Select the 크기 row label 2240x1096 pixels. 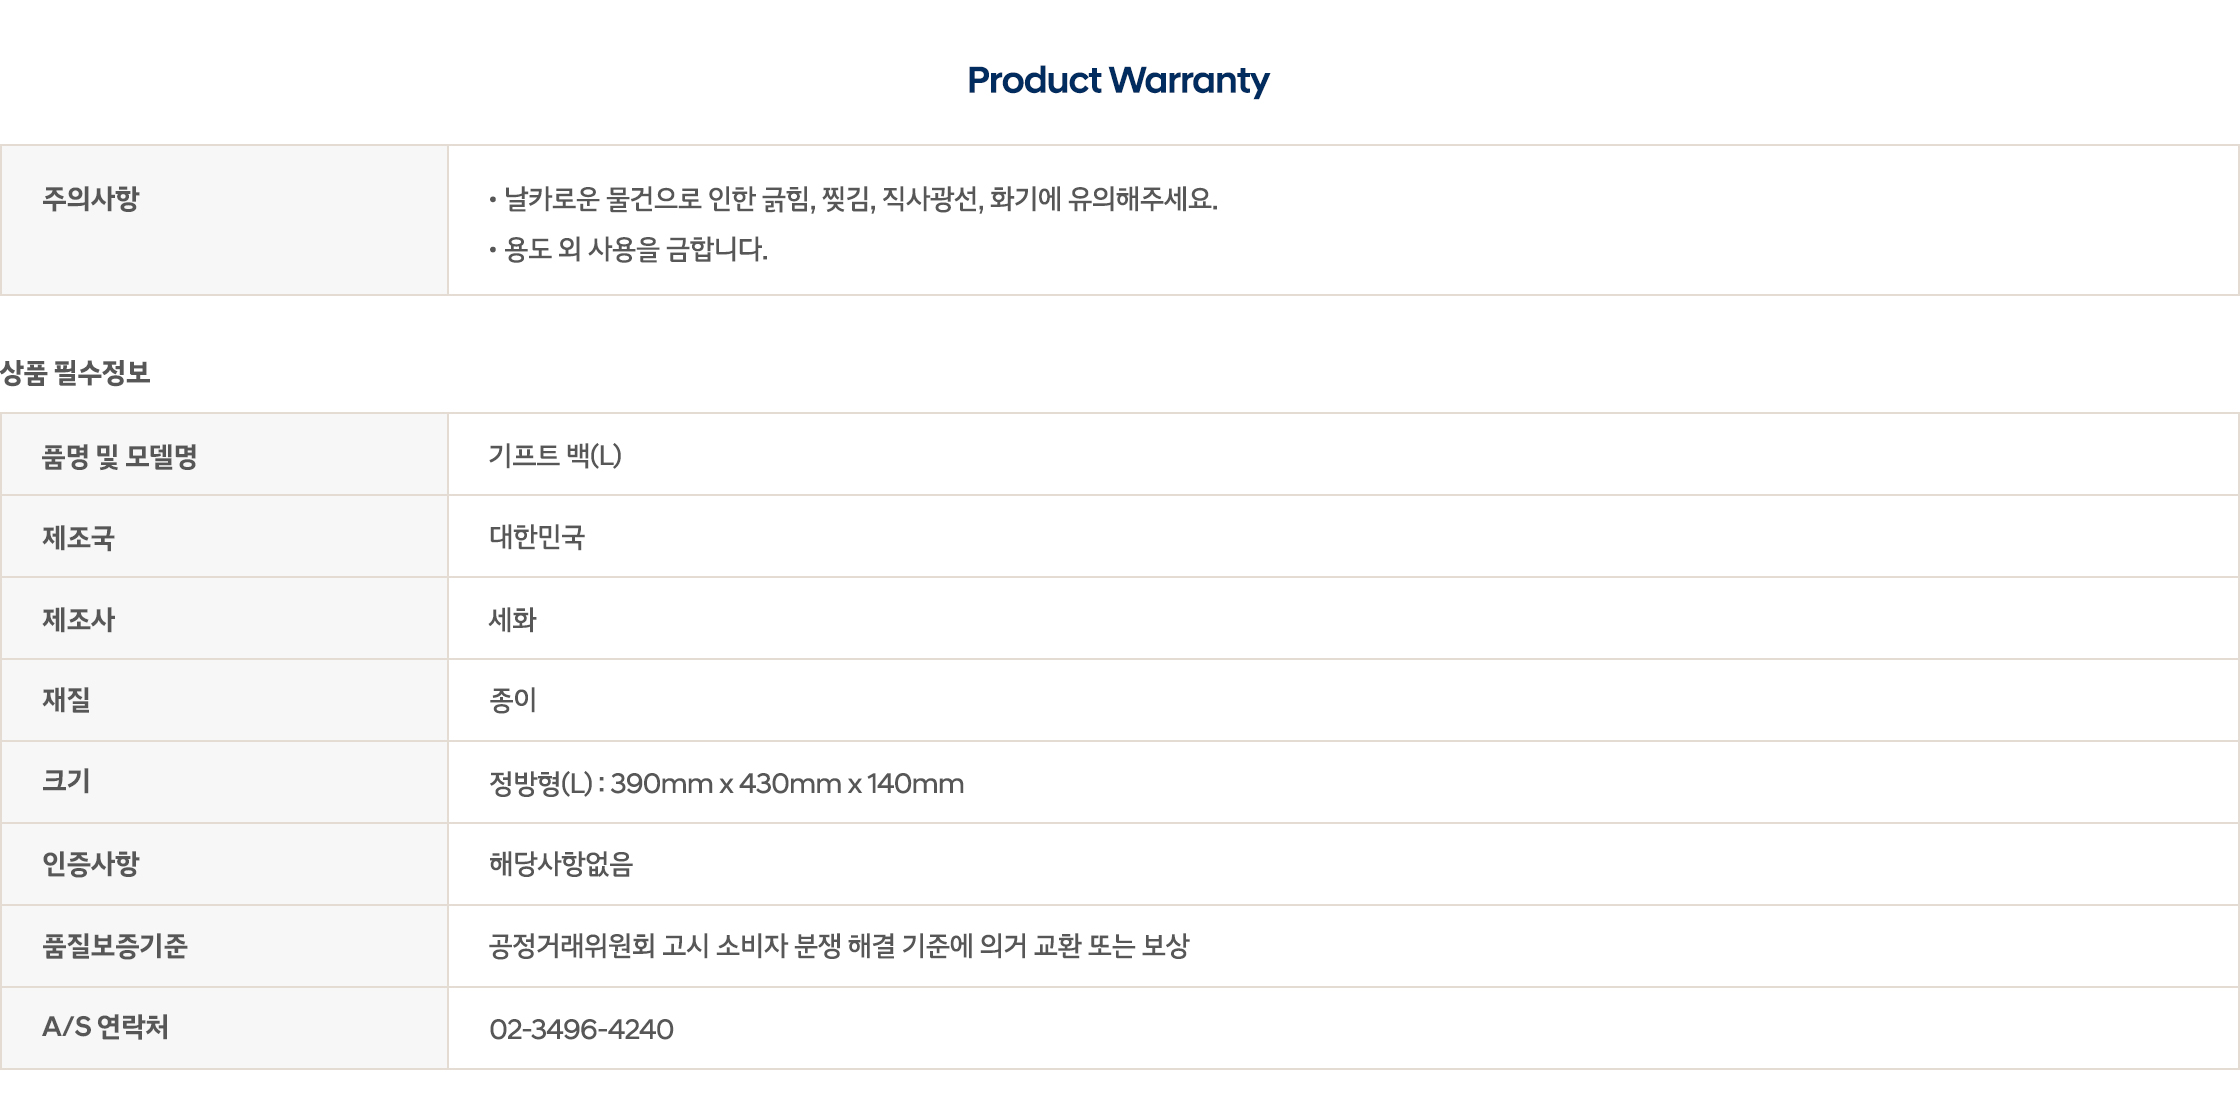click(x=66, y=782)
